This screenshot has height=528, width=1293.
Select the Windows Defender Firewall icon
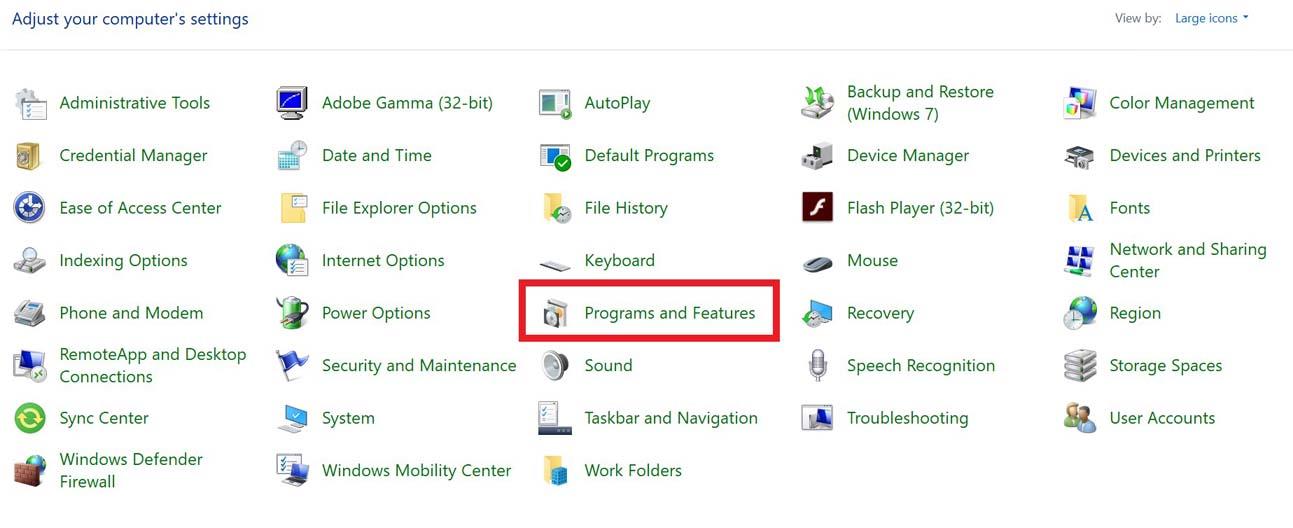pyautogui.click(x=30, y=470)
